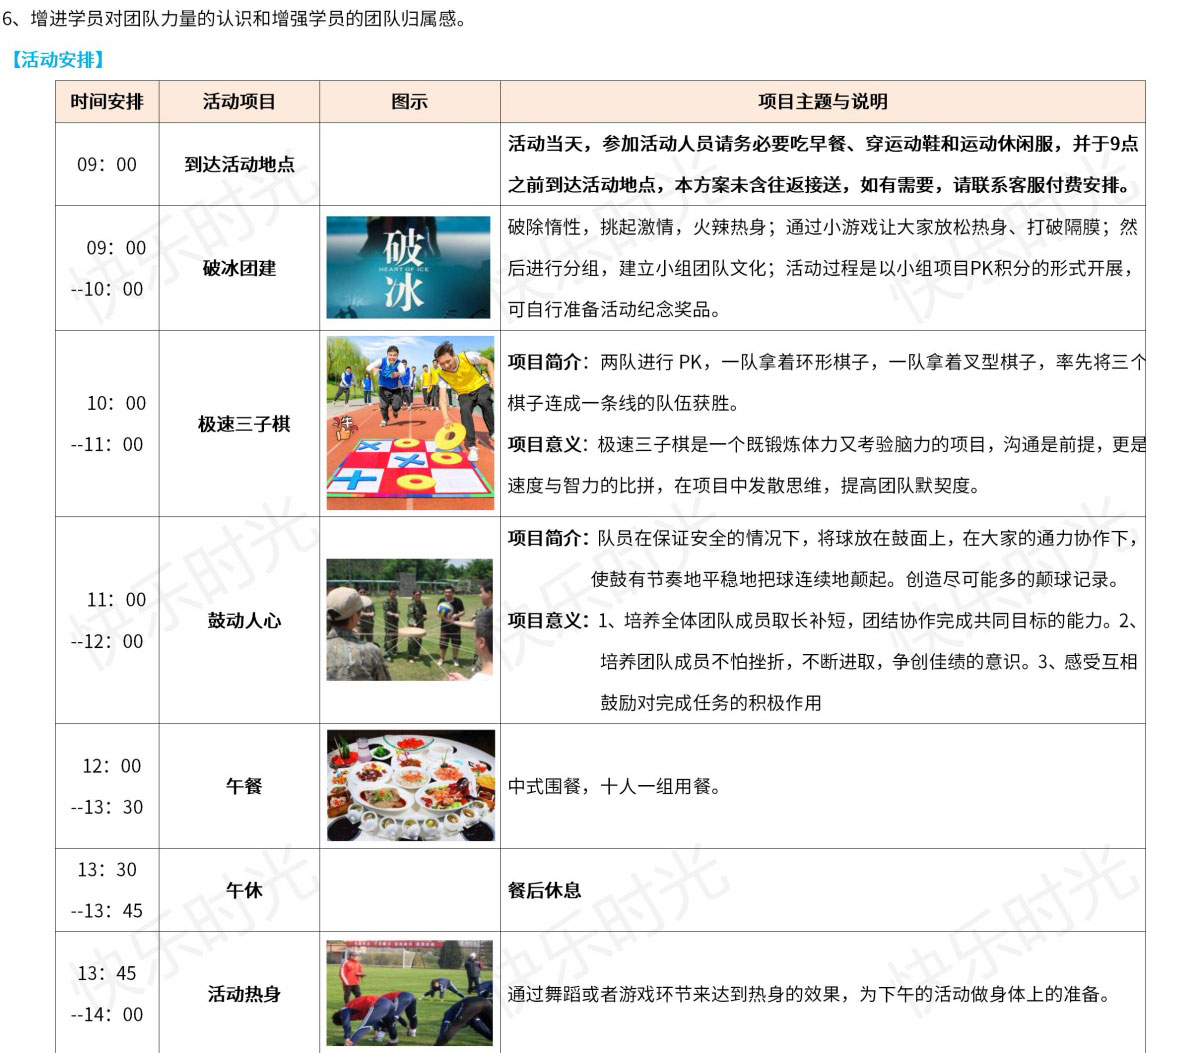The width and height of the screenshot is (1200, 1053).
Task: Open the Chinese banquet dishes thumbnail
Action: 410,785
